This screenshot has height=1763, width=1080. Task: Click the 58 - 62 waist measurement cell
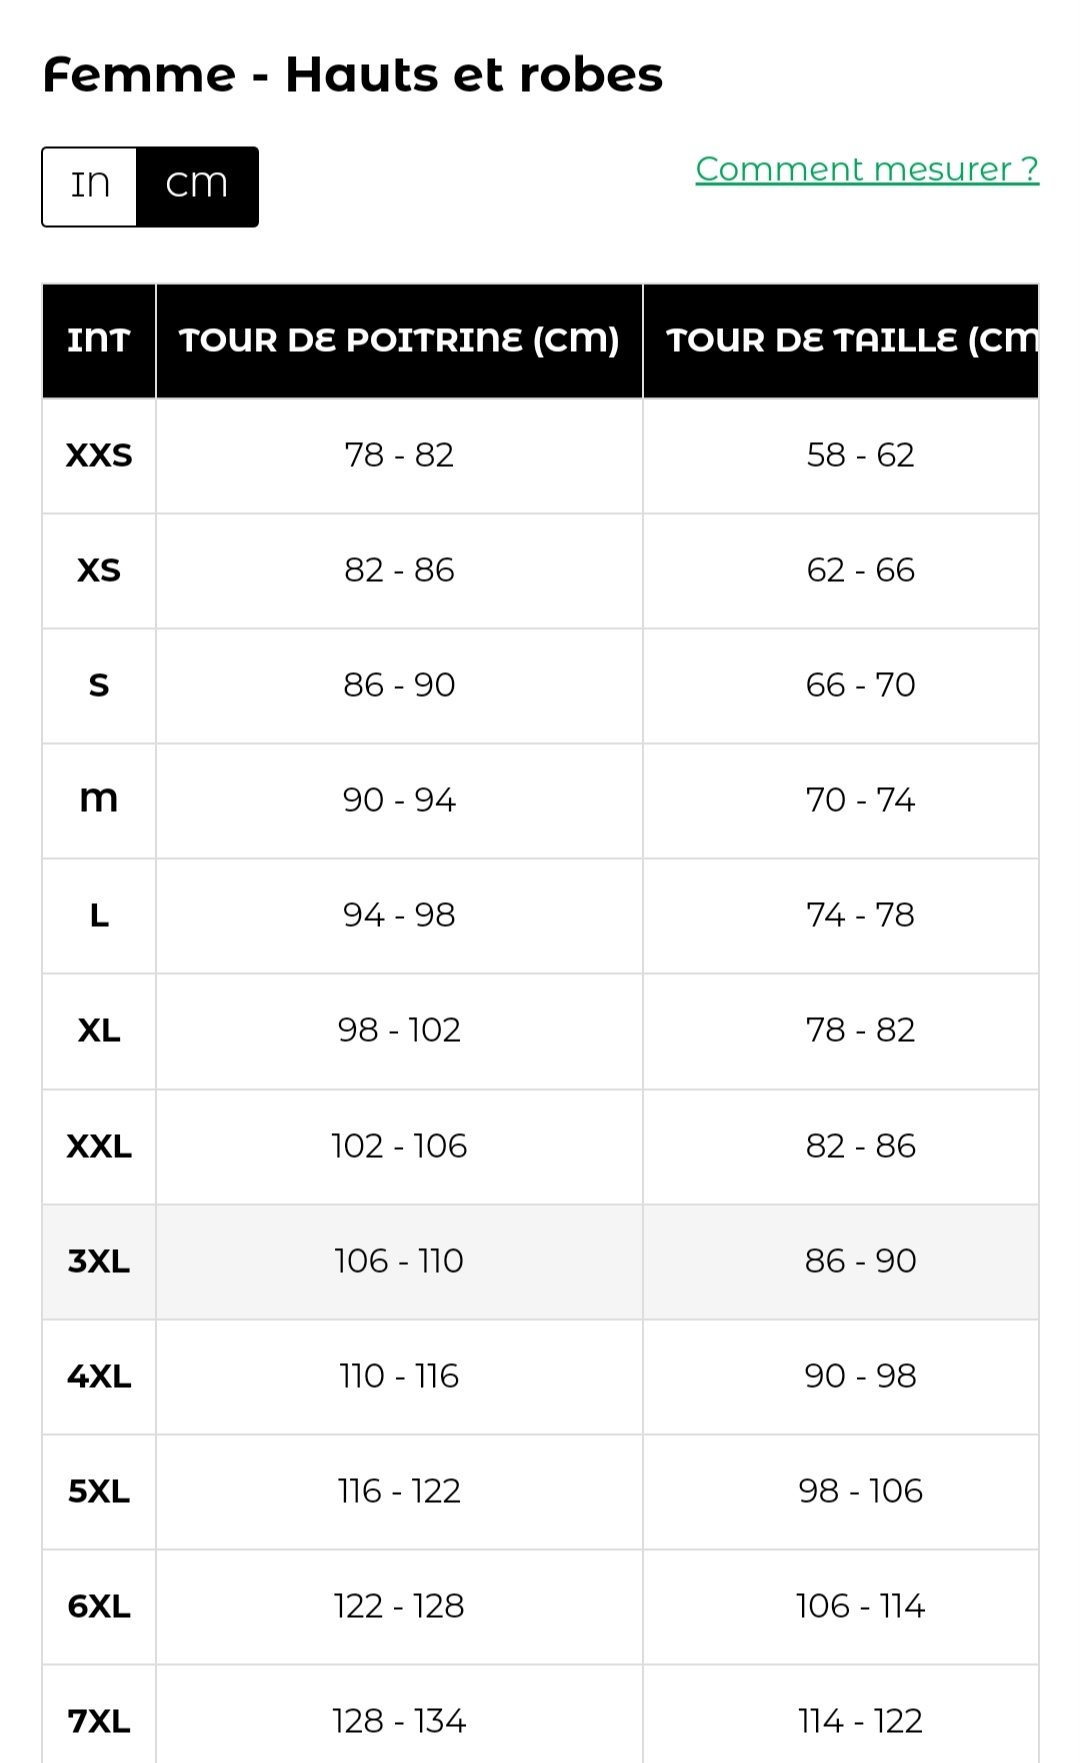pyautogui.click(x=860, y=456)
